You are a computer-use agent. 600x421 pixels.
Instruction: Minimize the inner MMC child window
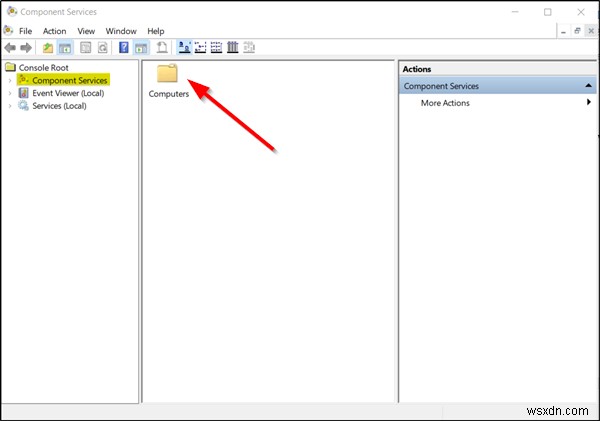click(x=563, y=31)
